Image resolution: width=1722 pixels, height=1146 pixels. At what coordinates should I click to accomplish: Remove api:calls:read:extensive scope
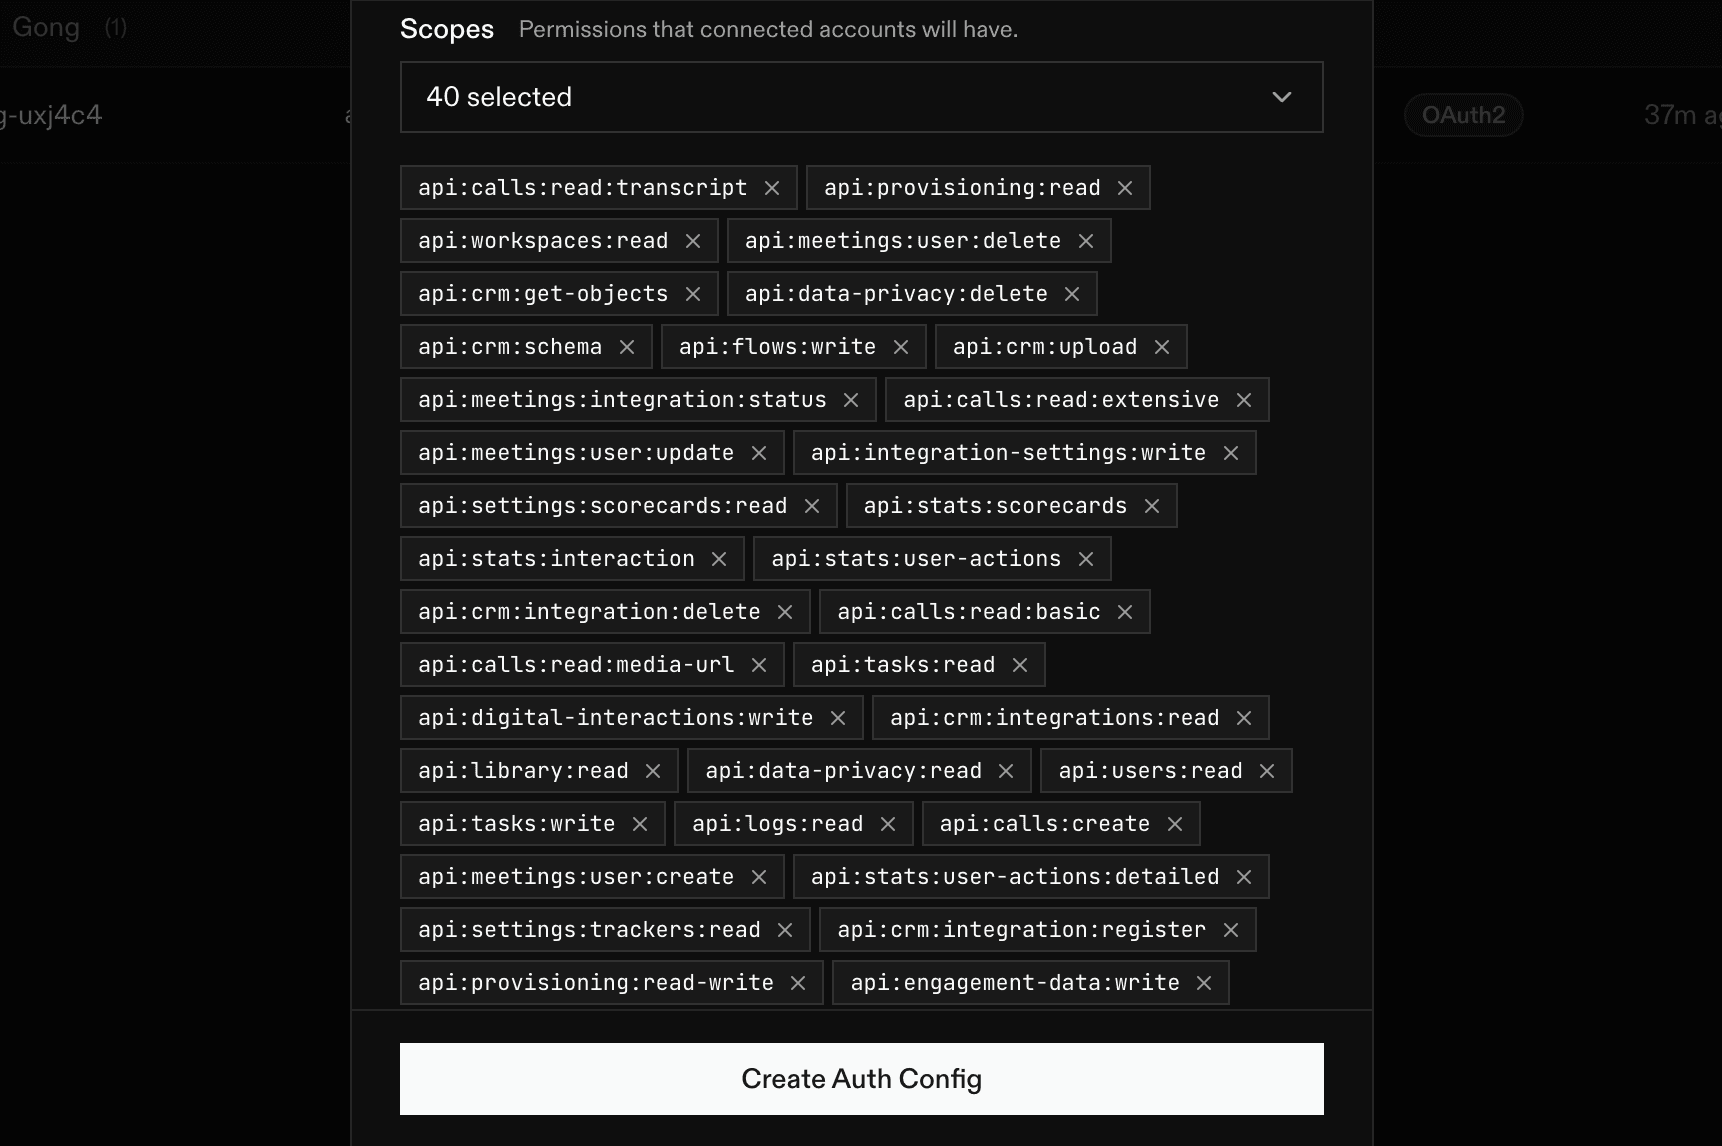[x=1244, y=400]
